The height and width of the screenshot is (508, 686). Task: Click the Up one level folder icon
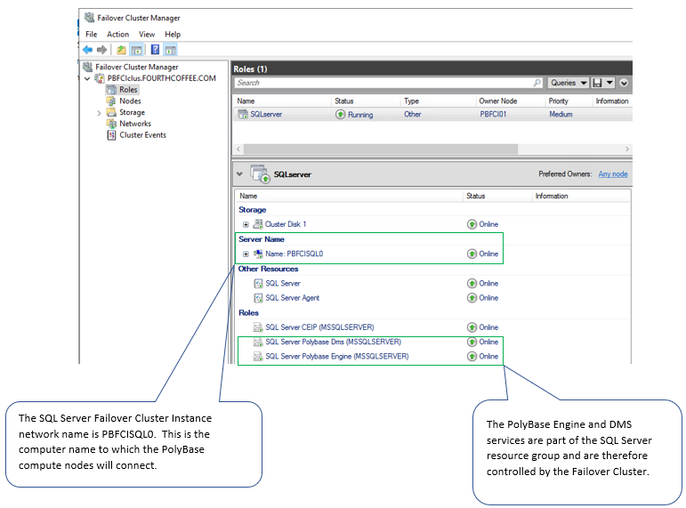pyautogui.click(x=121, y=49)
